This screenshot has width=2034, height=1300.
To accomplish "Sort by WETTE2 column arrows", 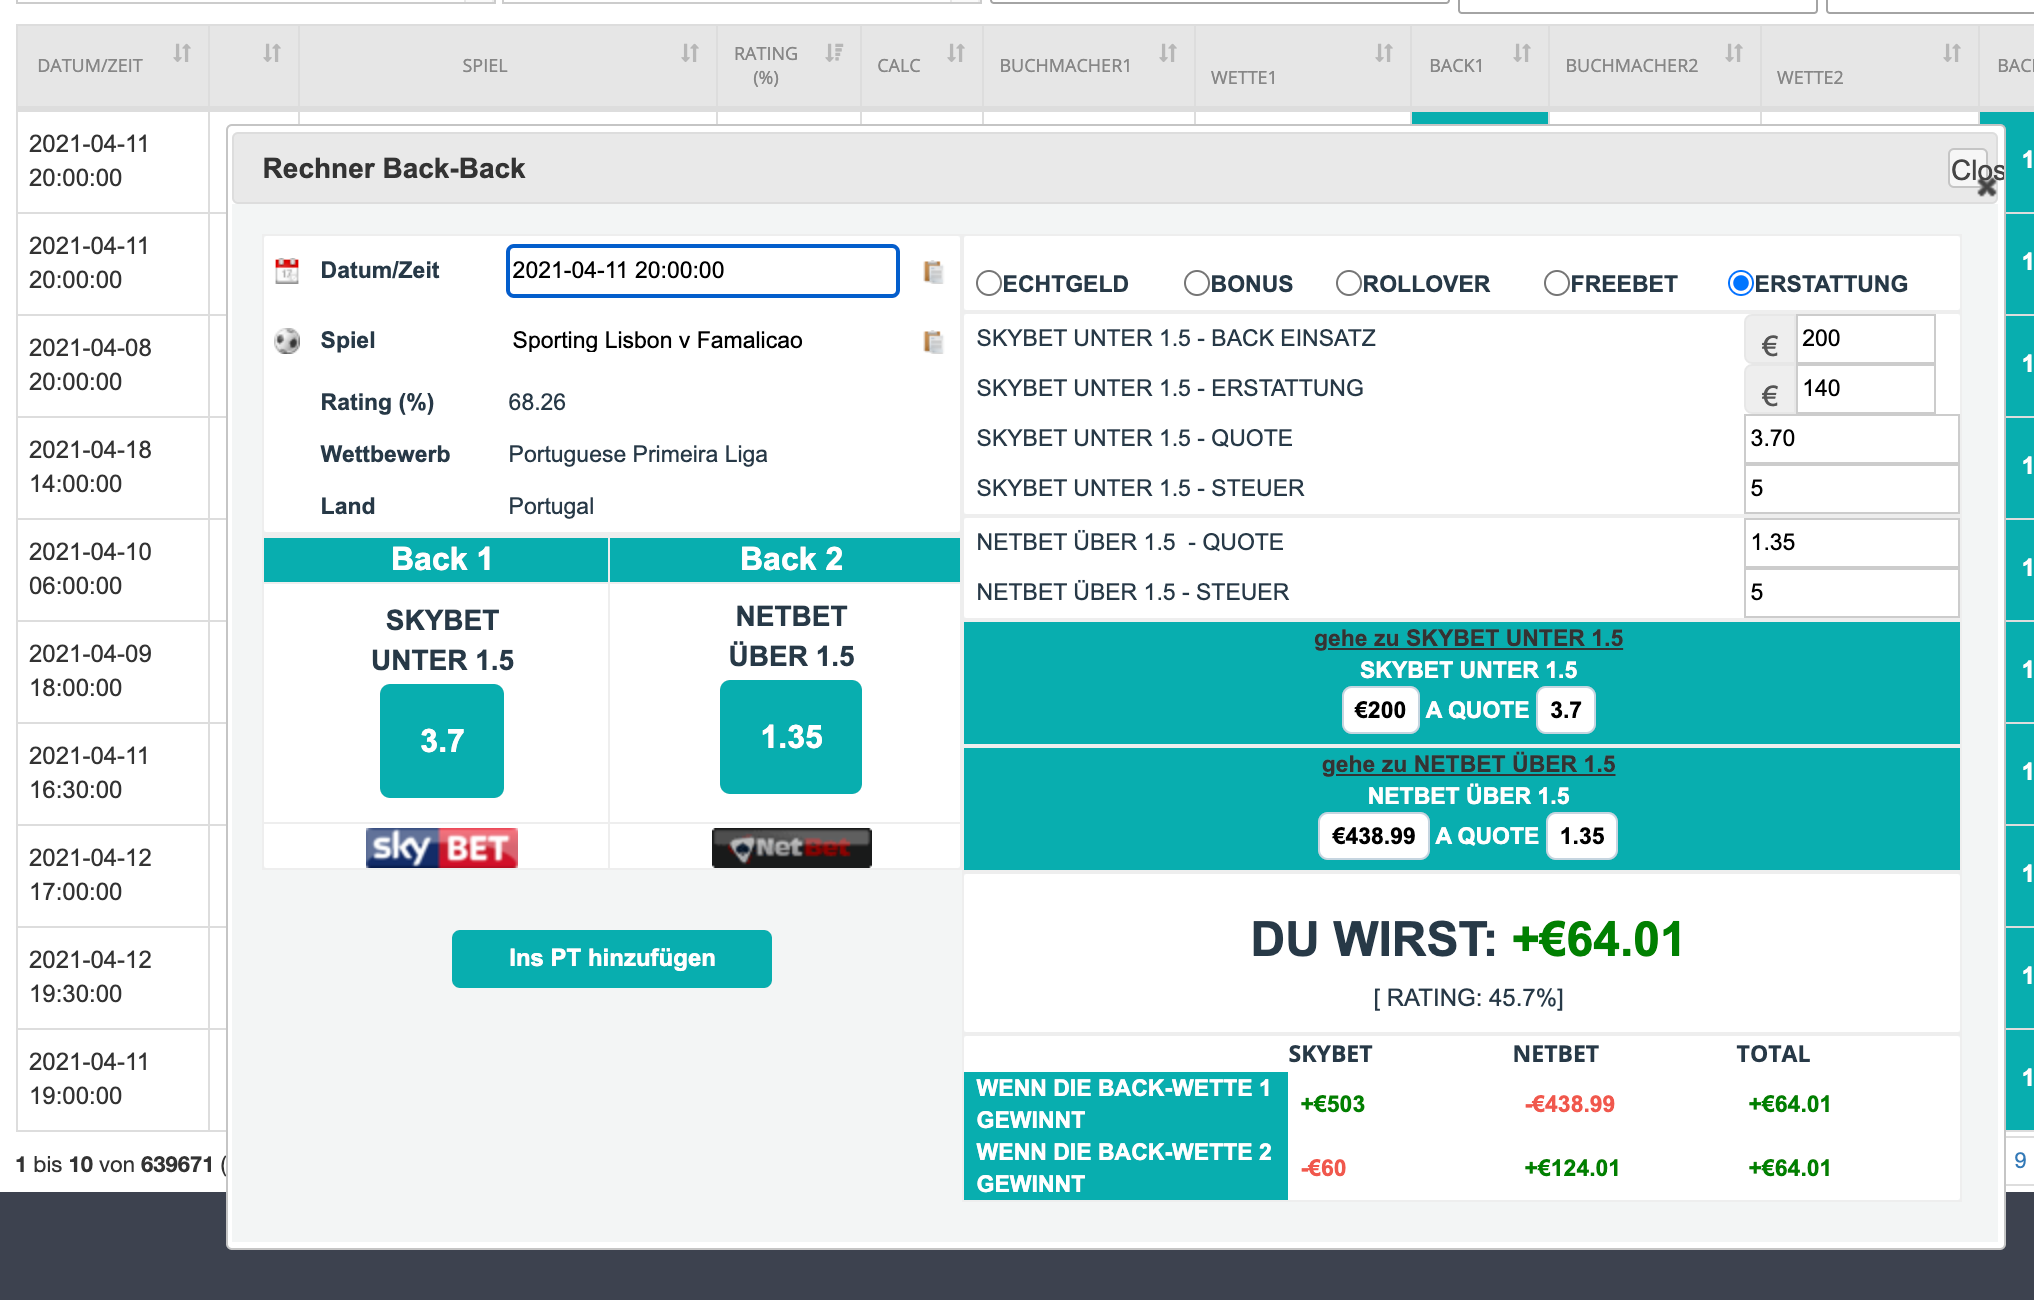I will click(1952, 53).
